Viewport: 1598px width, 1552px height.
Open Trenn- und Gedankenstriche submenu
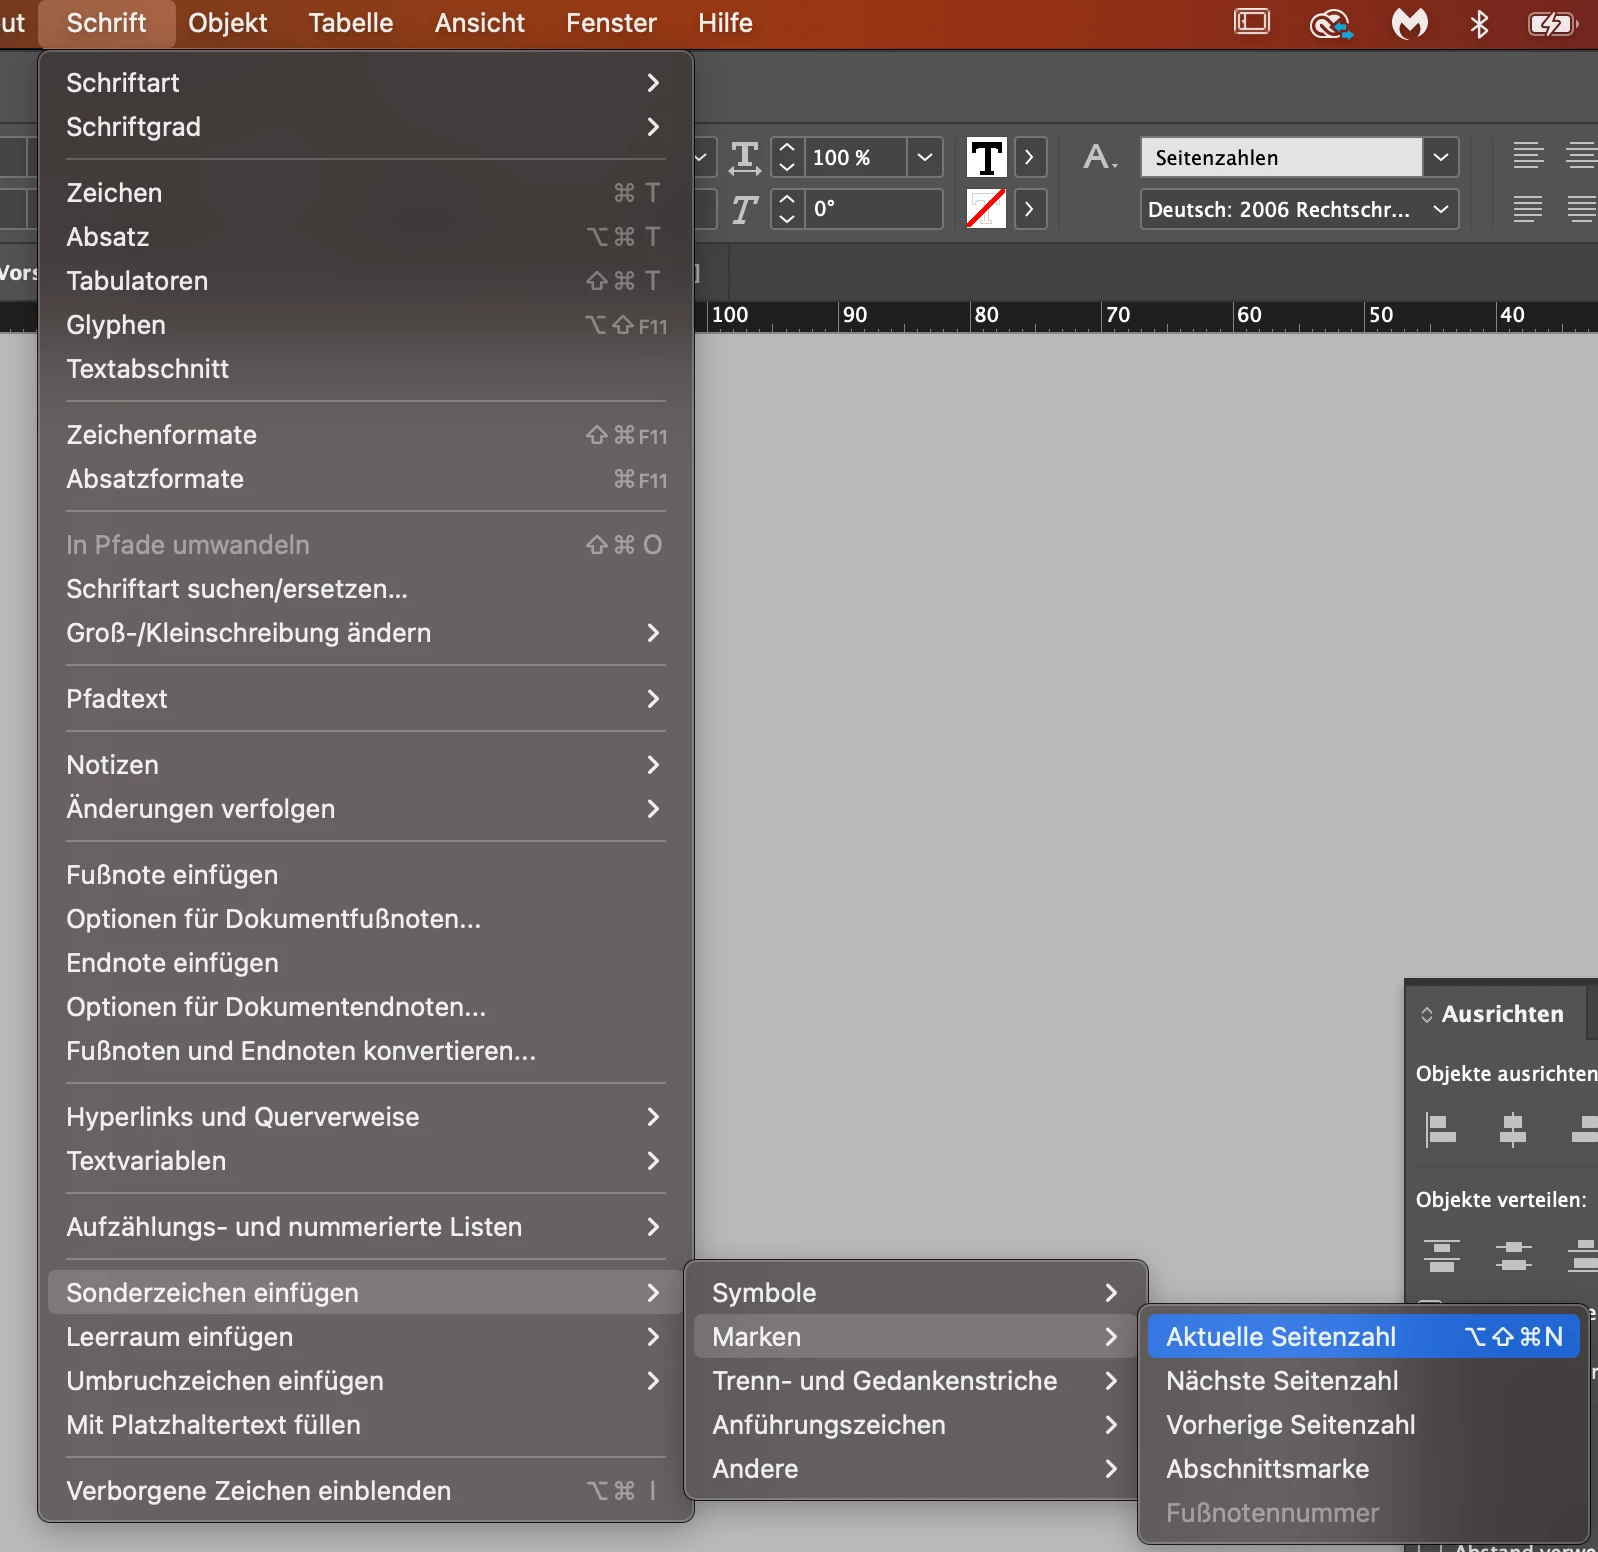(915, 1381)
